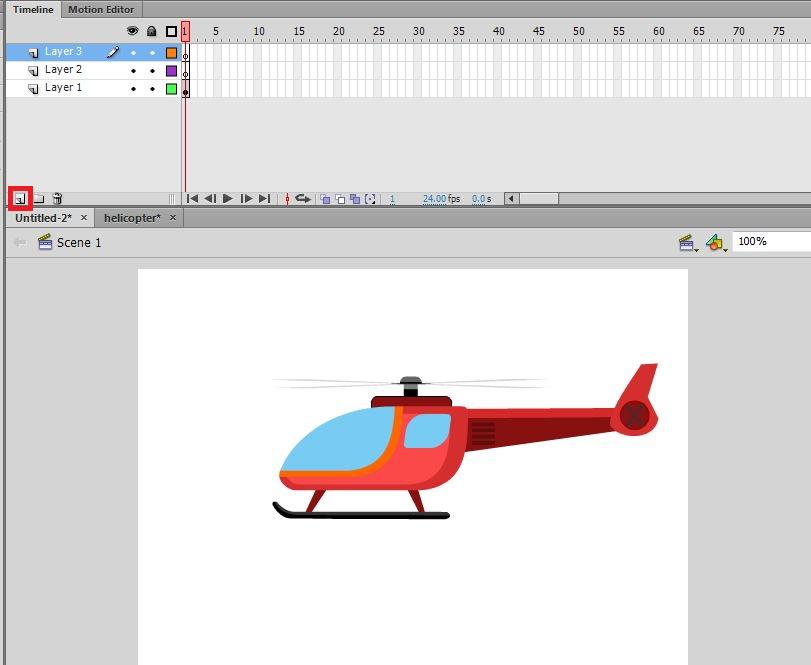Click the New Layer icon

pyautogui.click(x=20, y=199)
